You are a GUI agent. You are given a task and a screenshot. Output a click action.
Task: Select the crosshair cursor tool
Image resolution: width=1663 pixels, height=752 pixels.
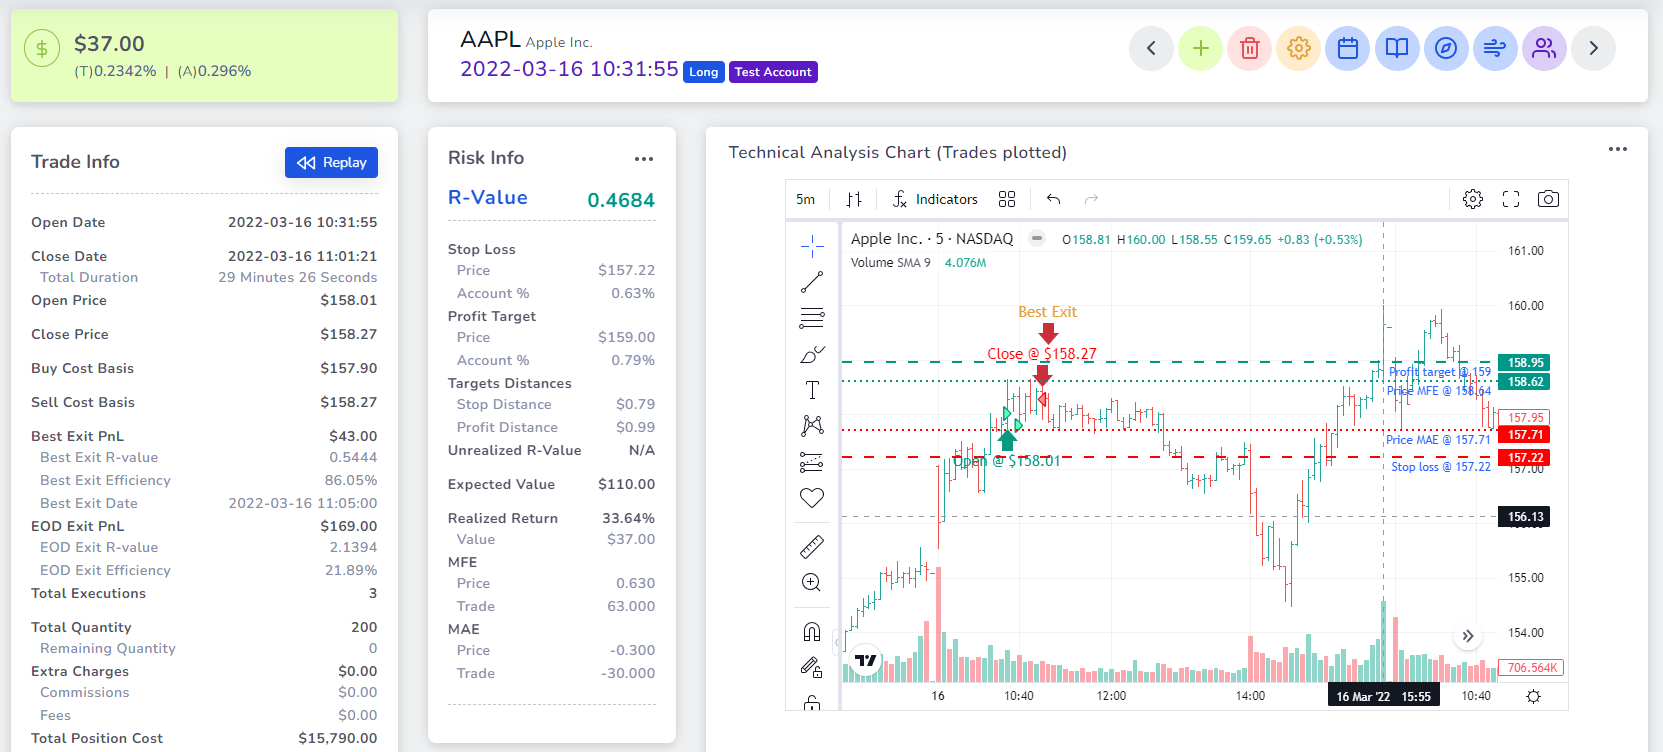pos(812,246)
